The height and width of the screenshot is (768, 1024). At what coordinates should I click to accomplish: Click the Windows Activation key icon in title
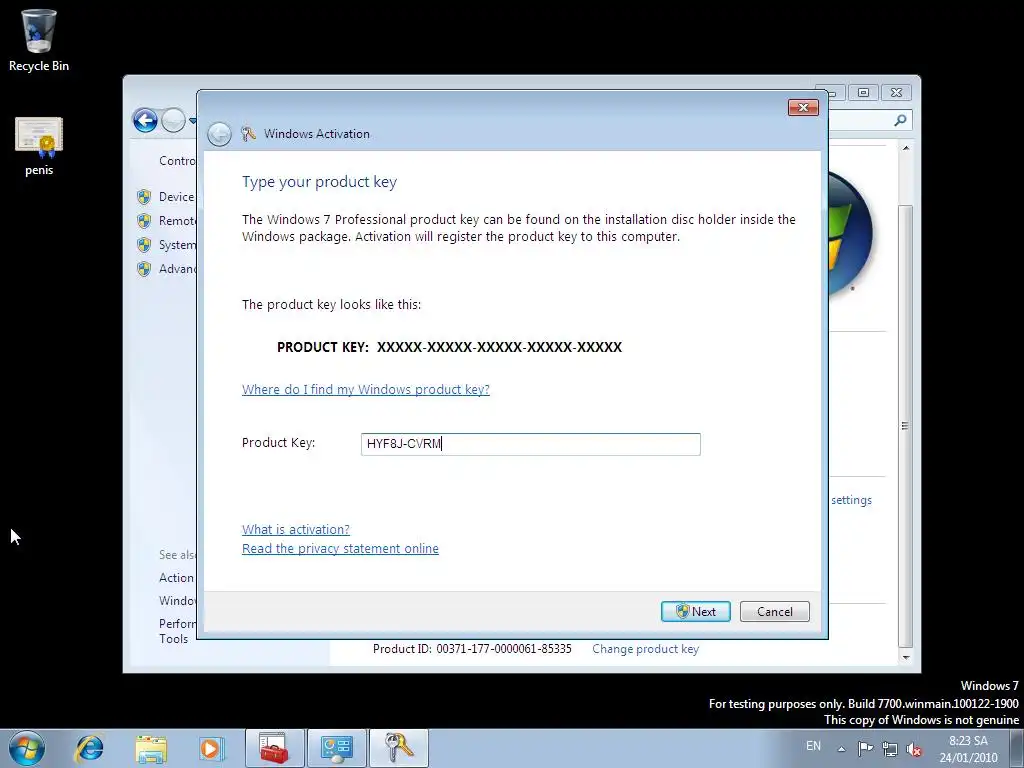[248, 134]
